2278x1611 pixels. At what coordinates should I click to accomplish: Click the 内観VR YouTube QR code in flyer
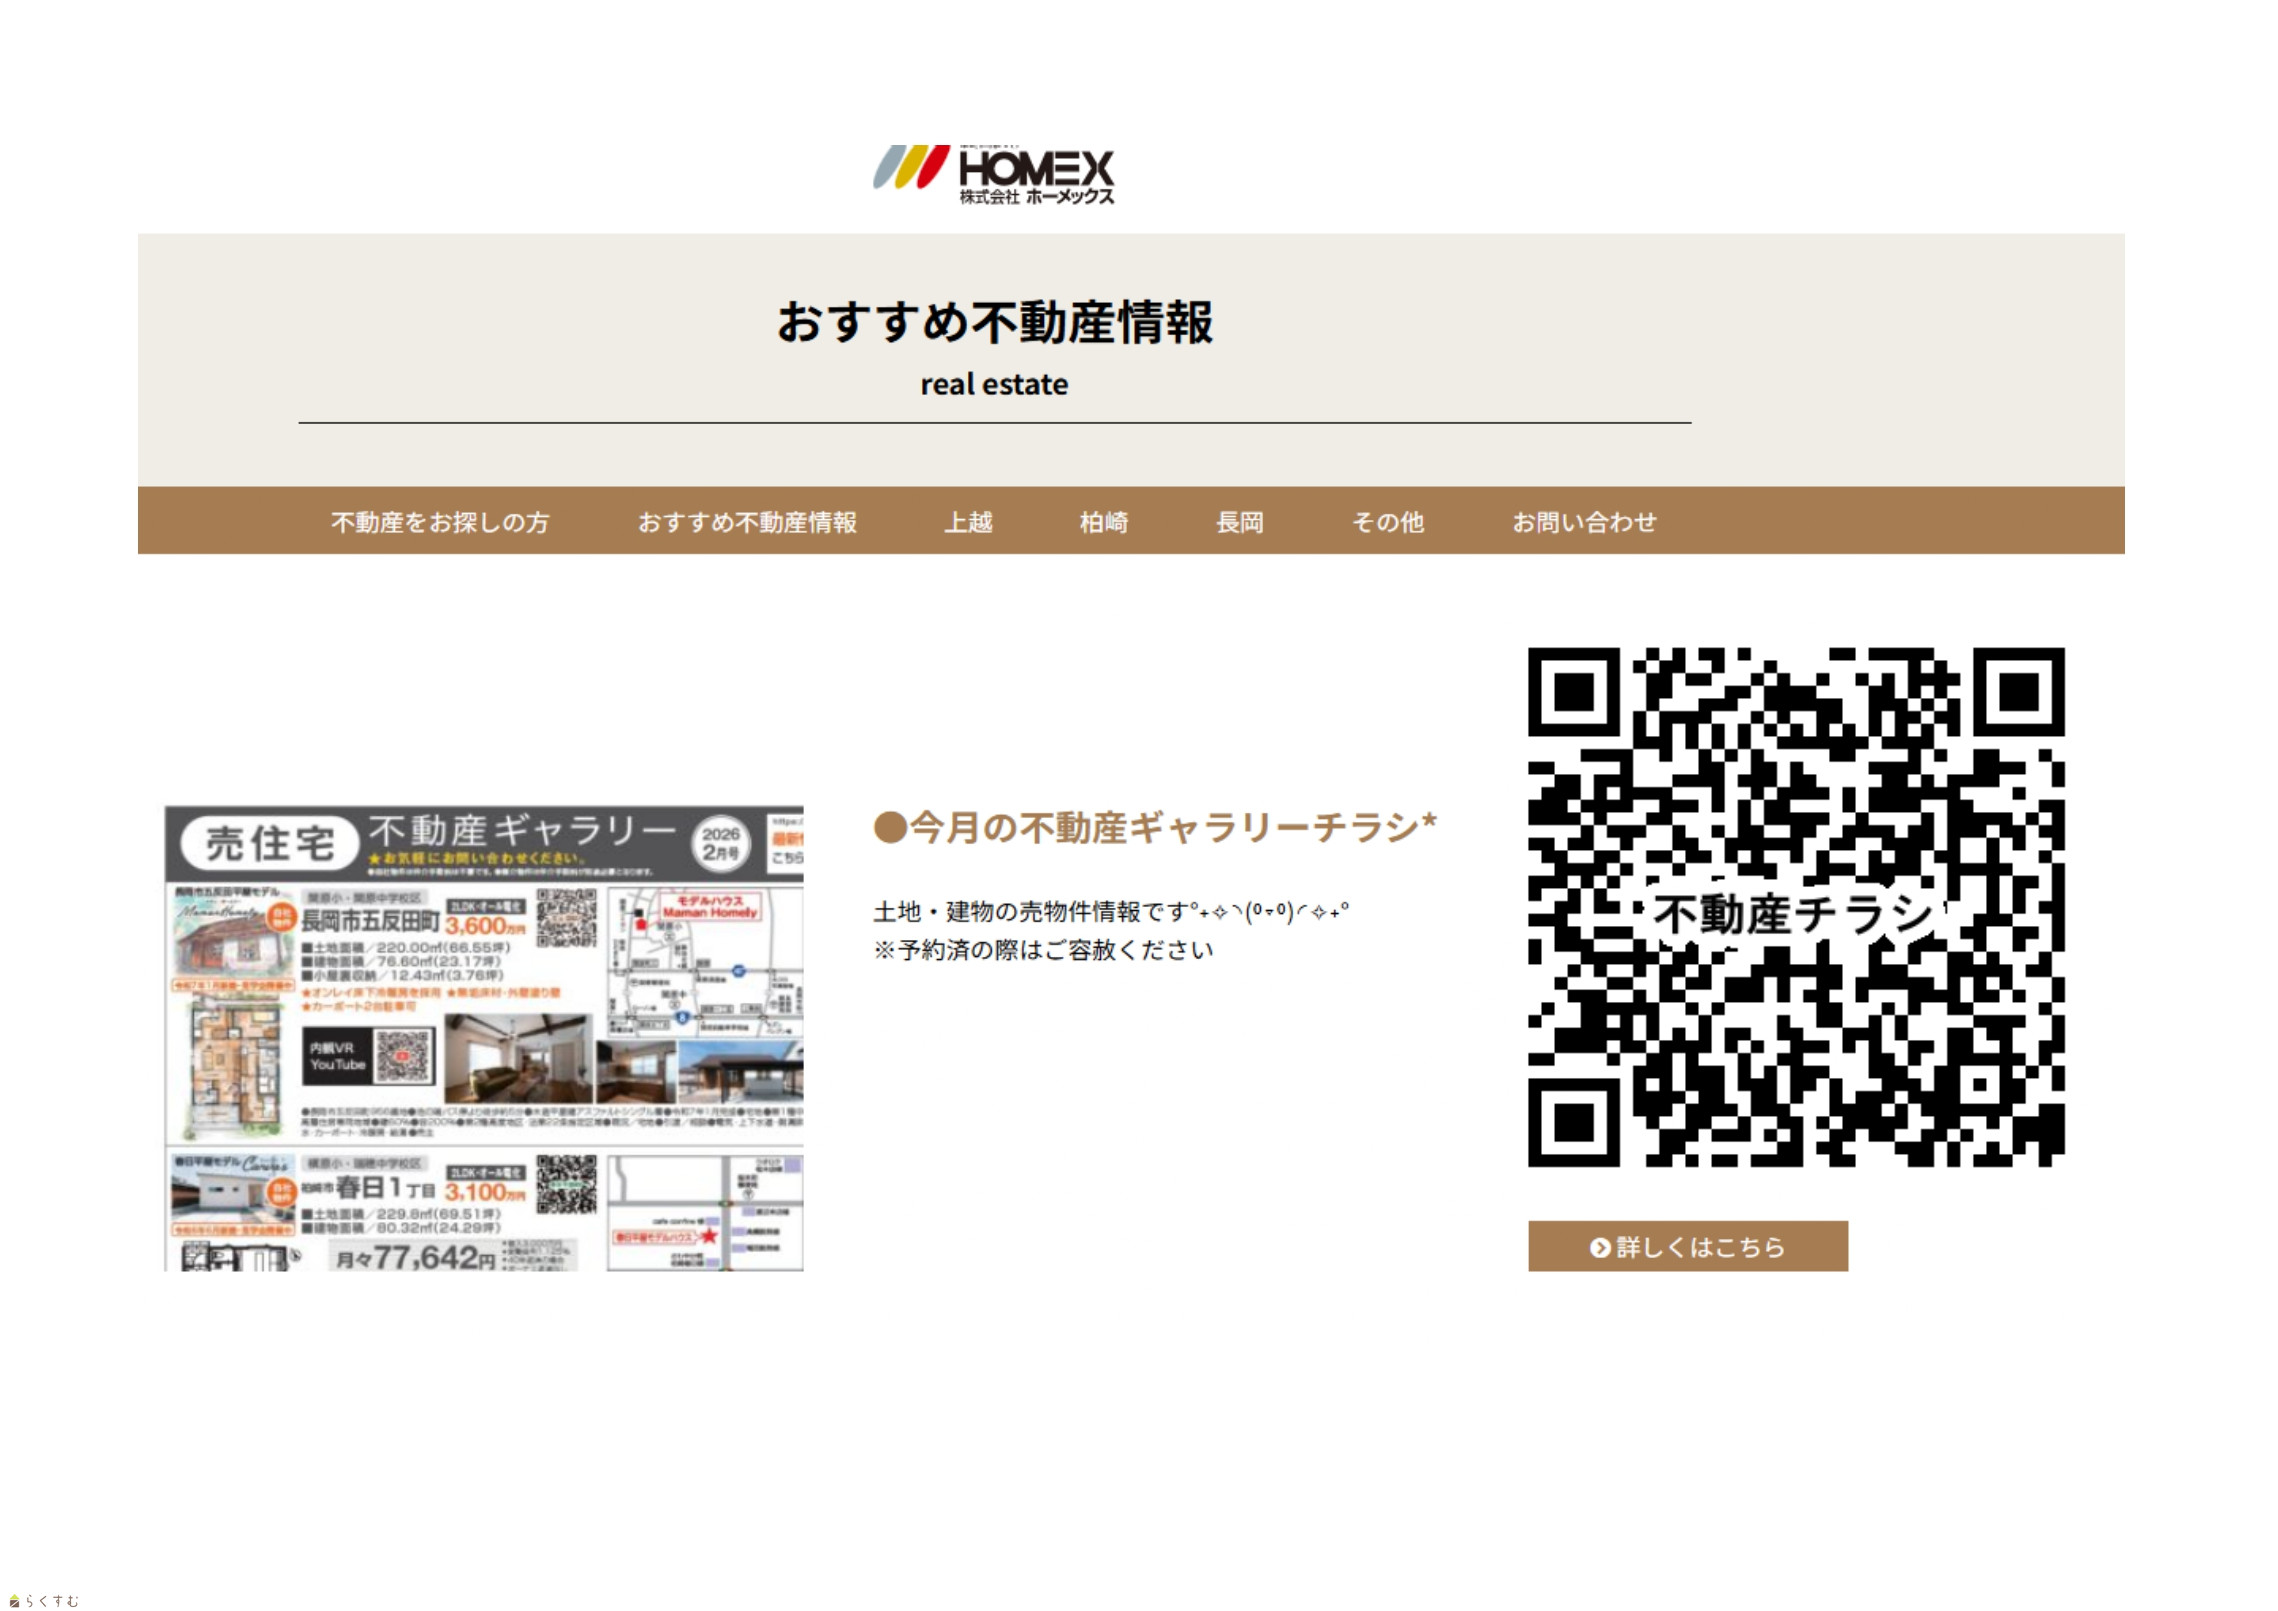click(x=403, y=1056)
